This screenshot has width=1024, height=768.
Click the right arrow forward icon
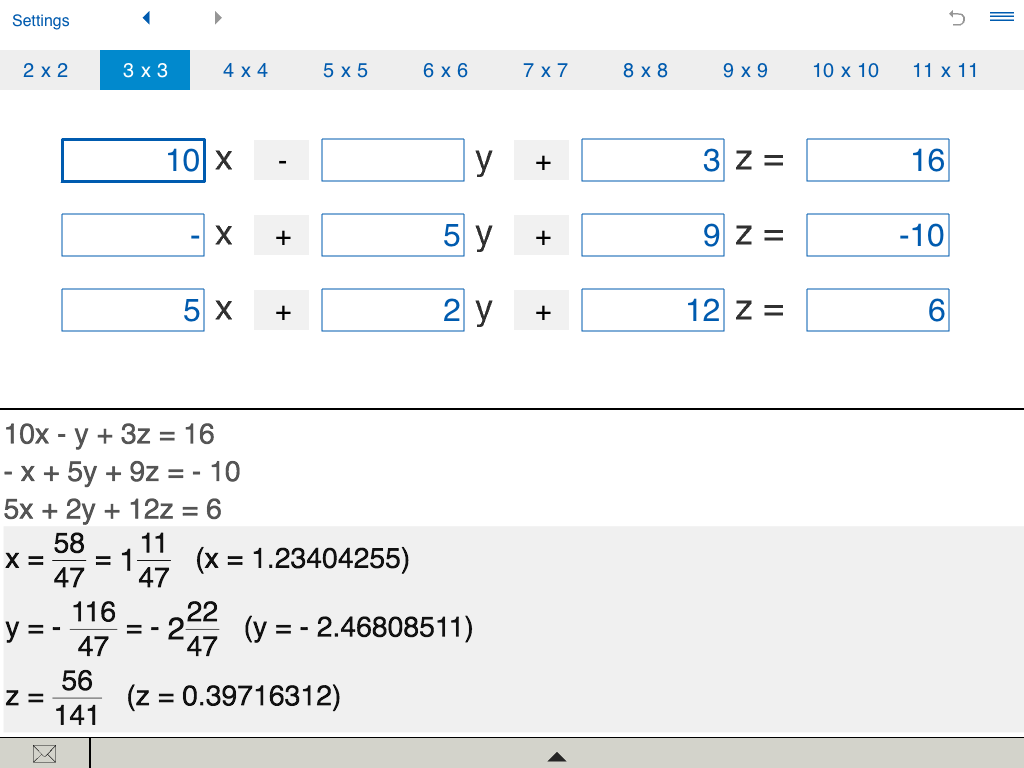(x=218, y=18)
